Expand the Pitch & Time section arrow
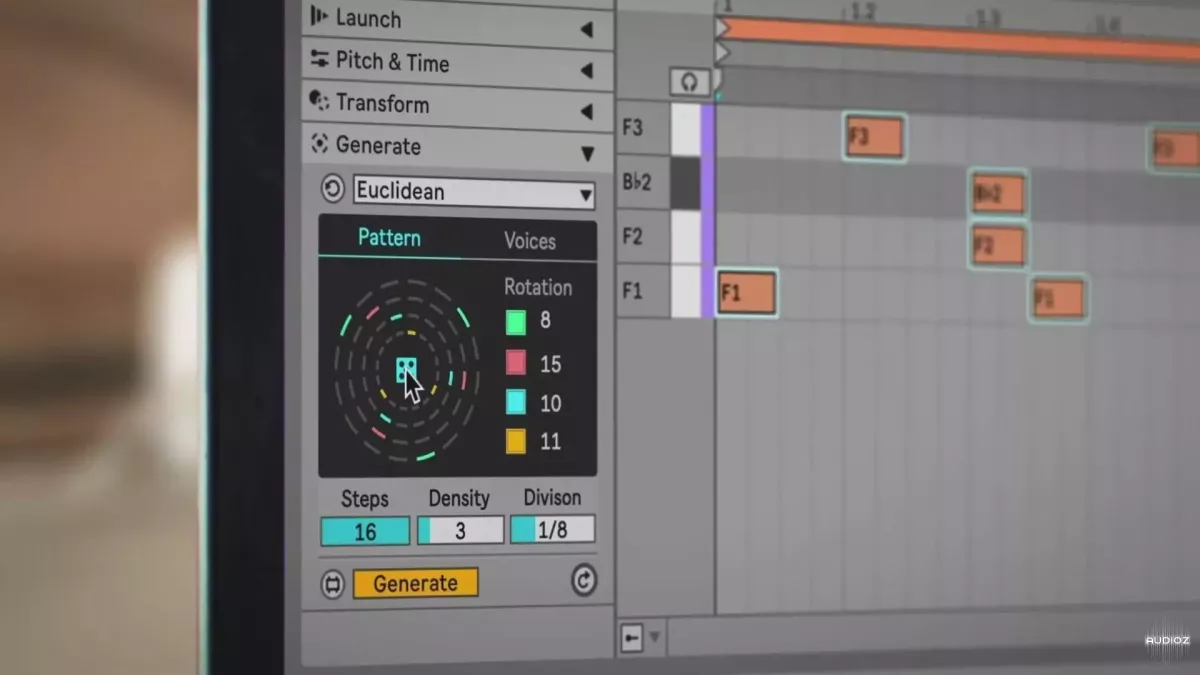Viewport: 1200px width, 675px height. [x=586, y=72]
